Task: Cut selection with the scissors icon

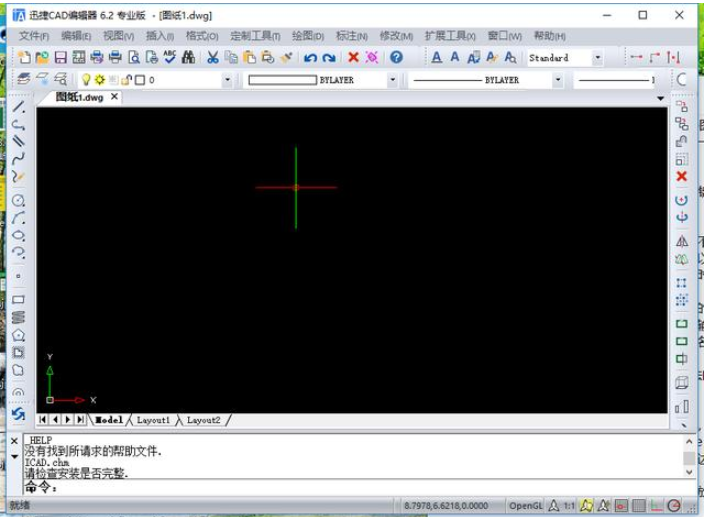Action: click(213, 57)
